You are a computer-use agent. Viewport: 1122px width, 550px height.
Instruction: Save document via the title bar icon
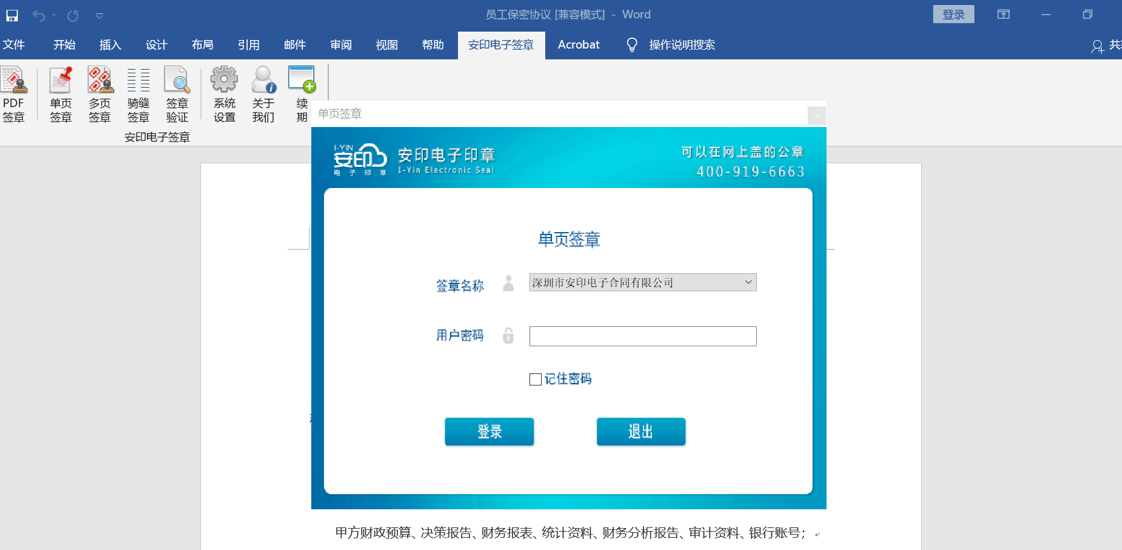(12, 15)
